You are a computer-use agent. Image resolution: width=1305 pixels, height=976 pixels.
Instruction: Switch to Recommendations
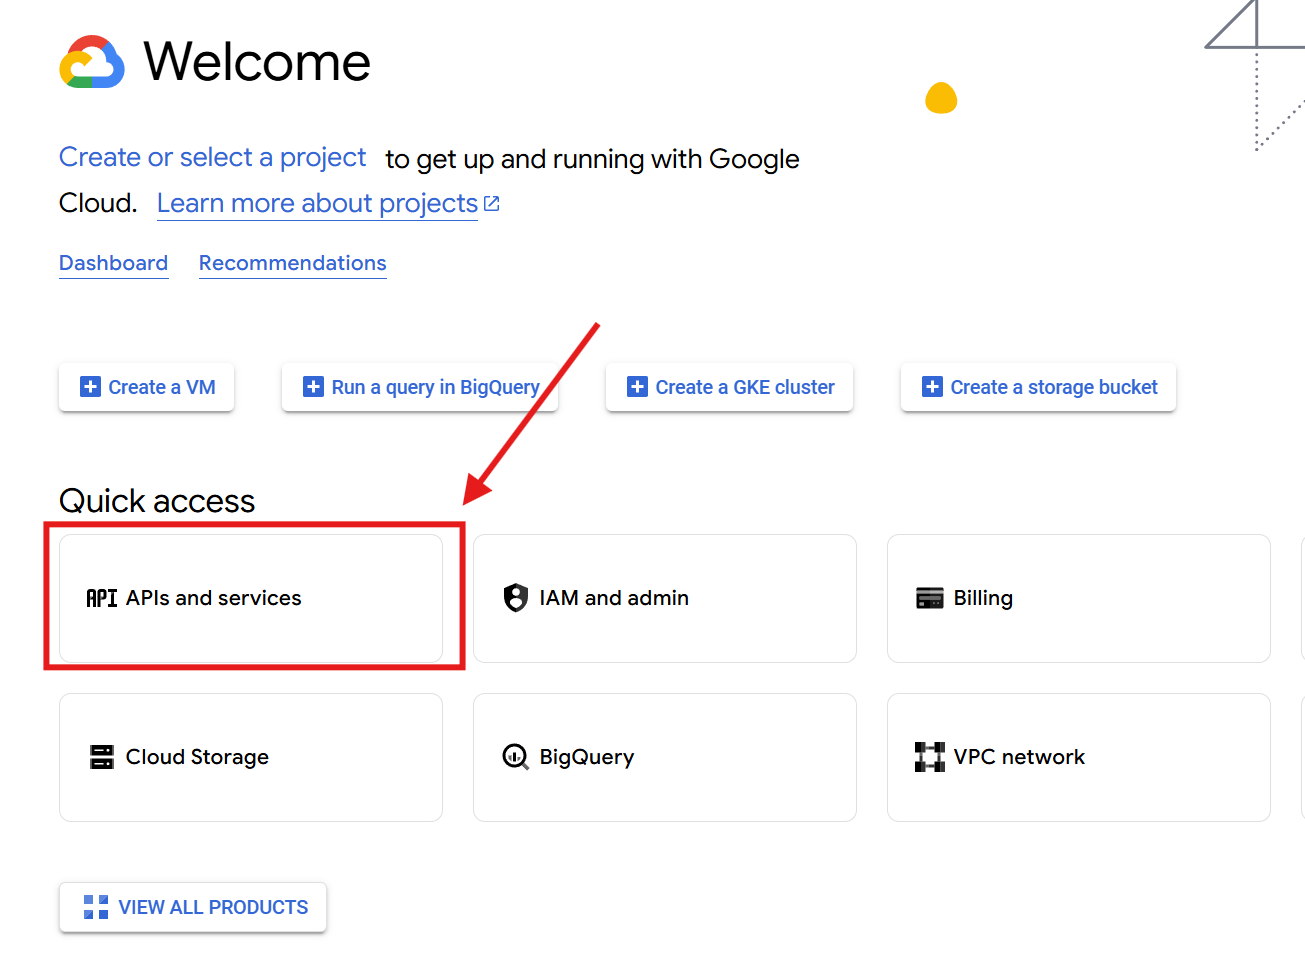pyautogui.click(x=293, y=263)
